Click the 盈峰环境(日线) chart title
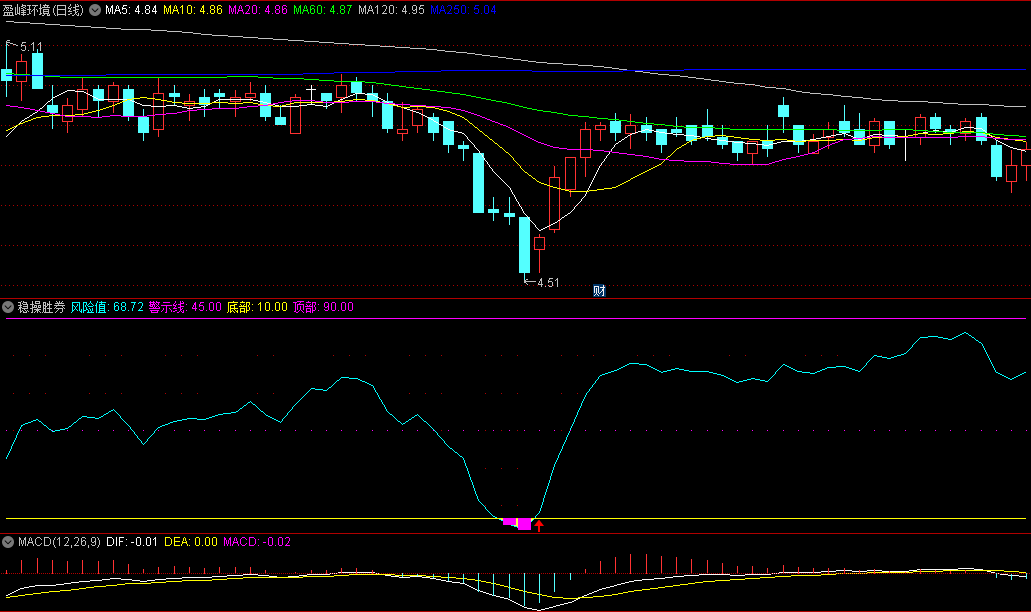The width and height of the screenshot is (1031, 612). coord(43,10)
